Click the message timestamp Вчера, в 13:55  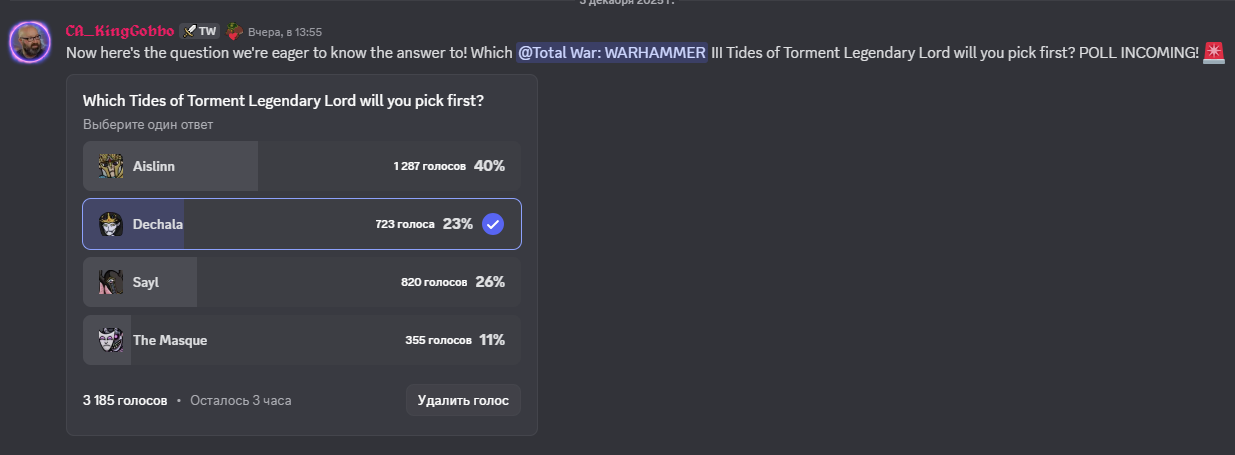[285, 32]
